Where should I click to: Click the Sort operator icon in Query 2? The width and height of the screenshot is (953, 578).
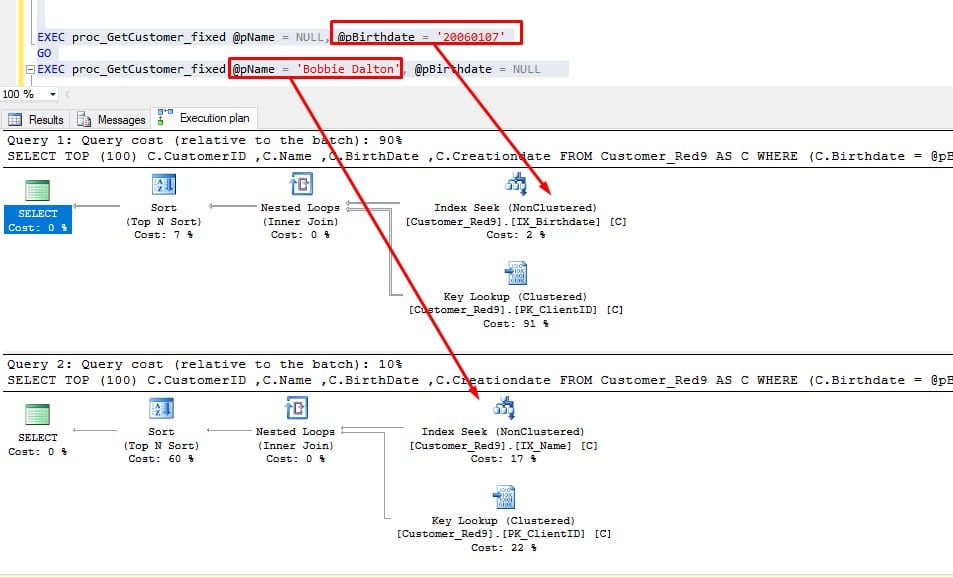pyautogui.click(x=161, y=409)
